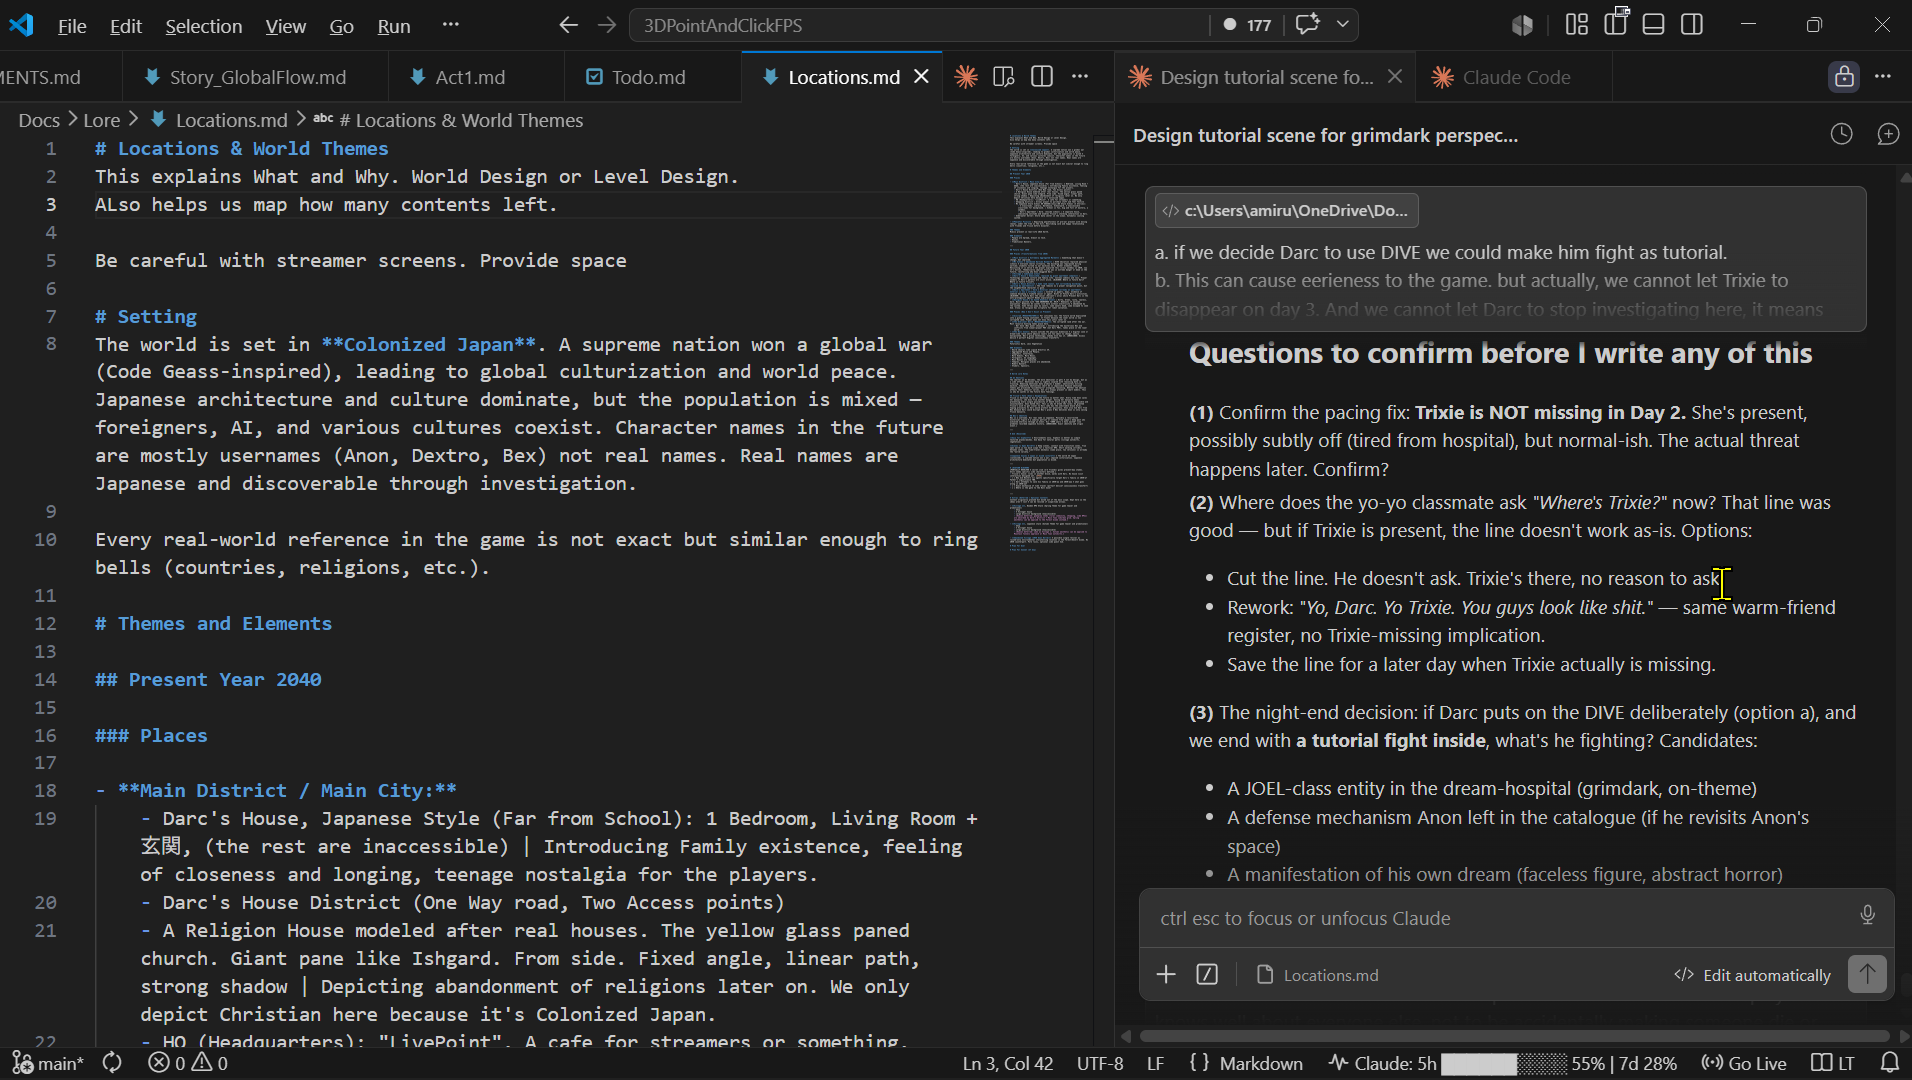Open editor more actions ellipsis
Screen dimensions: 1912x1080
point(1080,77)
